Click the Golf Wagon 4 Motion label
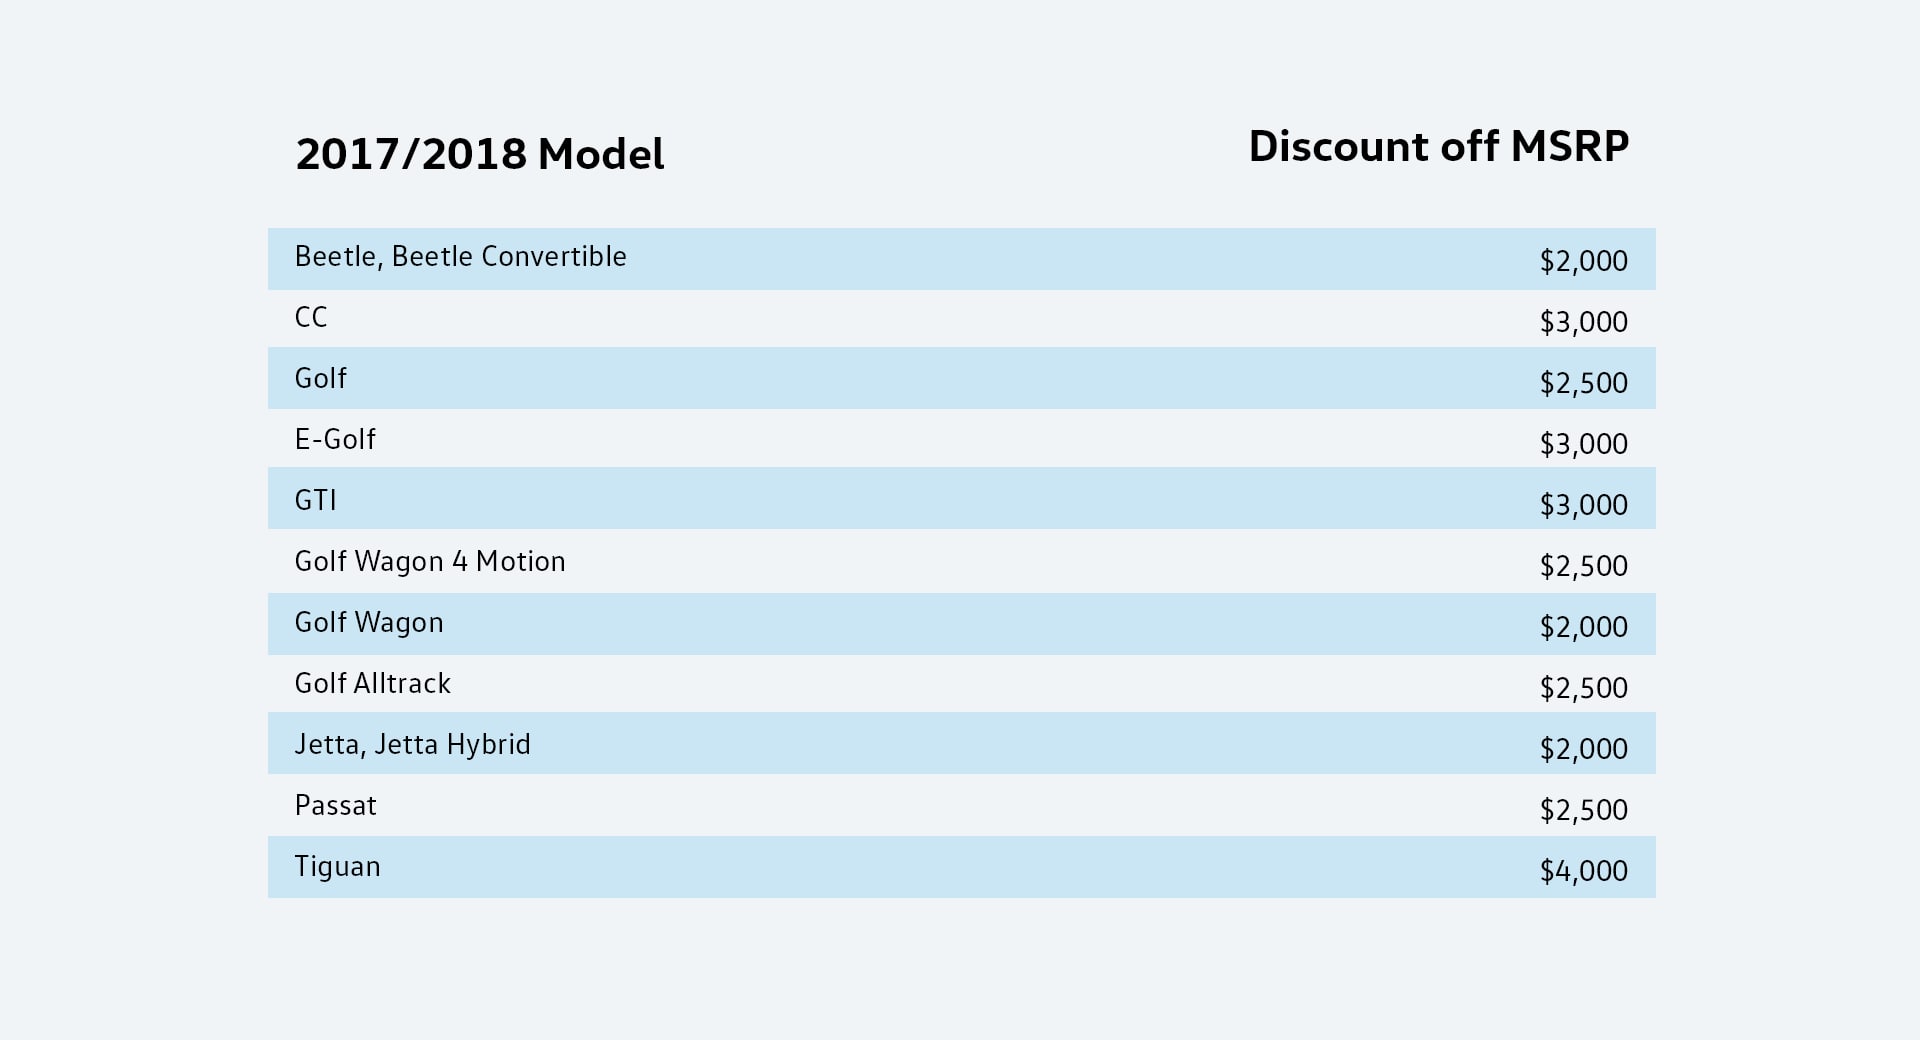This screenshot has height=1040, width=1920. pos(430,562)
